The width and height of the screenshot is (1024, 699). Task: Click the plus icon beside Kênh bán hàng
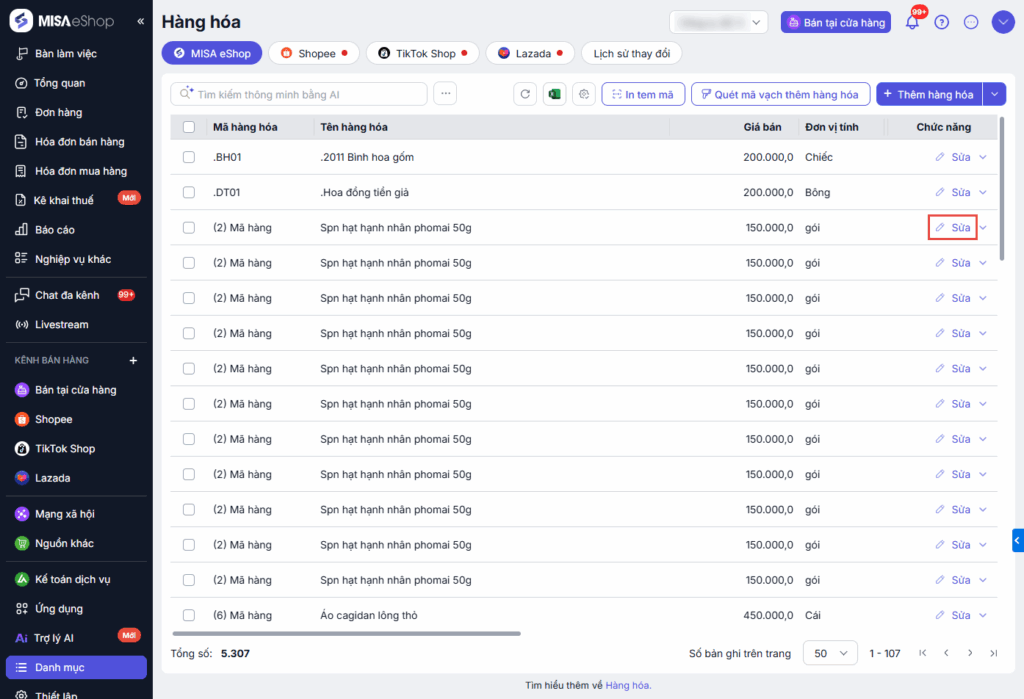(133, 360)
